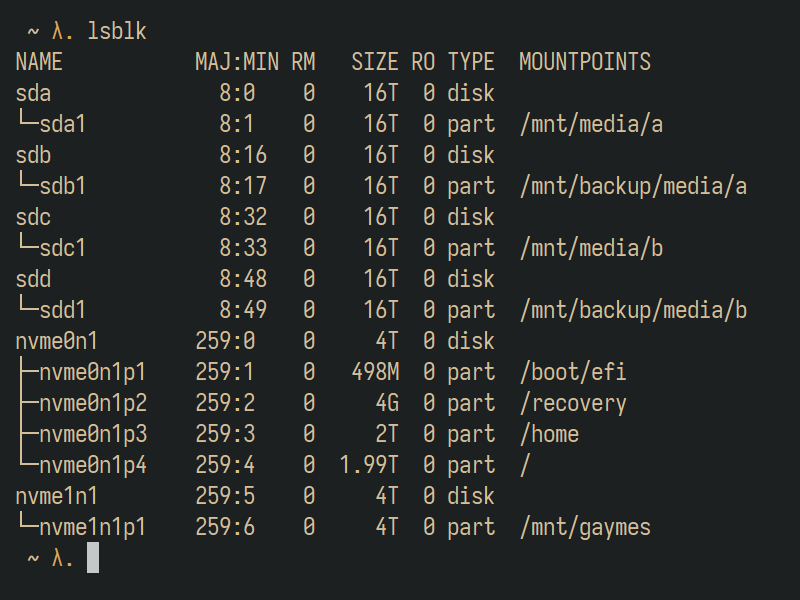Select the sda1 partition name
This screenshot has width=800, height=600.
(63, 124)
